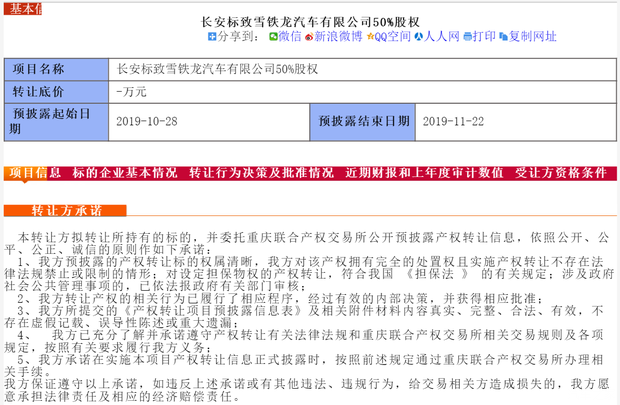Select the end date 2019-11-22

click(453, 121)
